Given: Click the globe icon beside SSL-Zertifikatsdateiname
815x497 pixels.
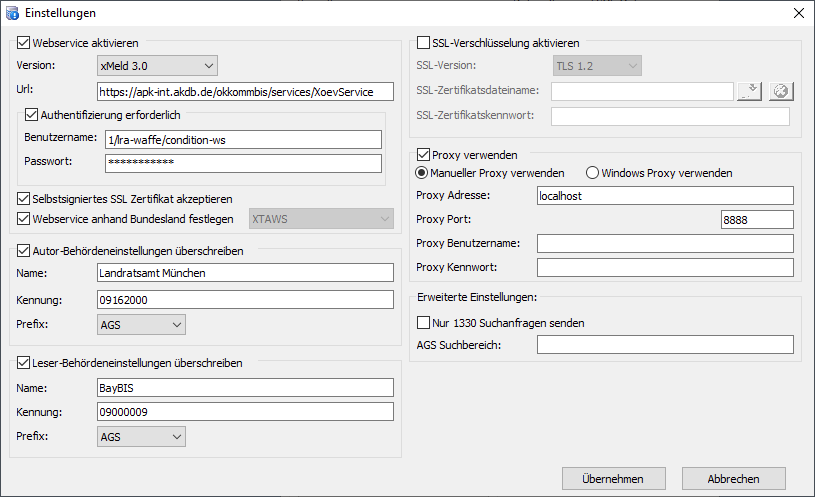Looking at the screenshot, I should [781, 92].
